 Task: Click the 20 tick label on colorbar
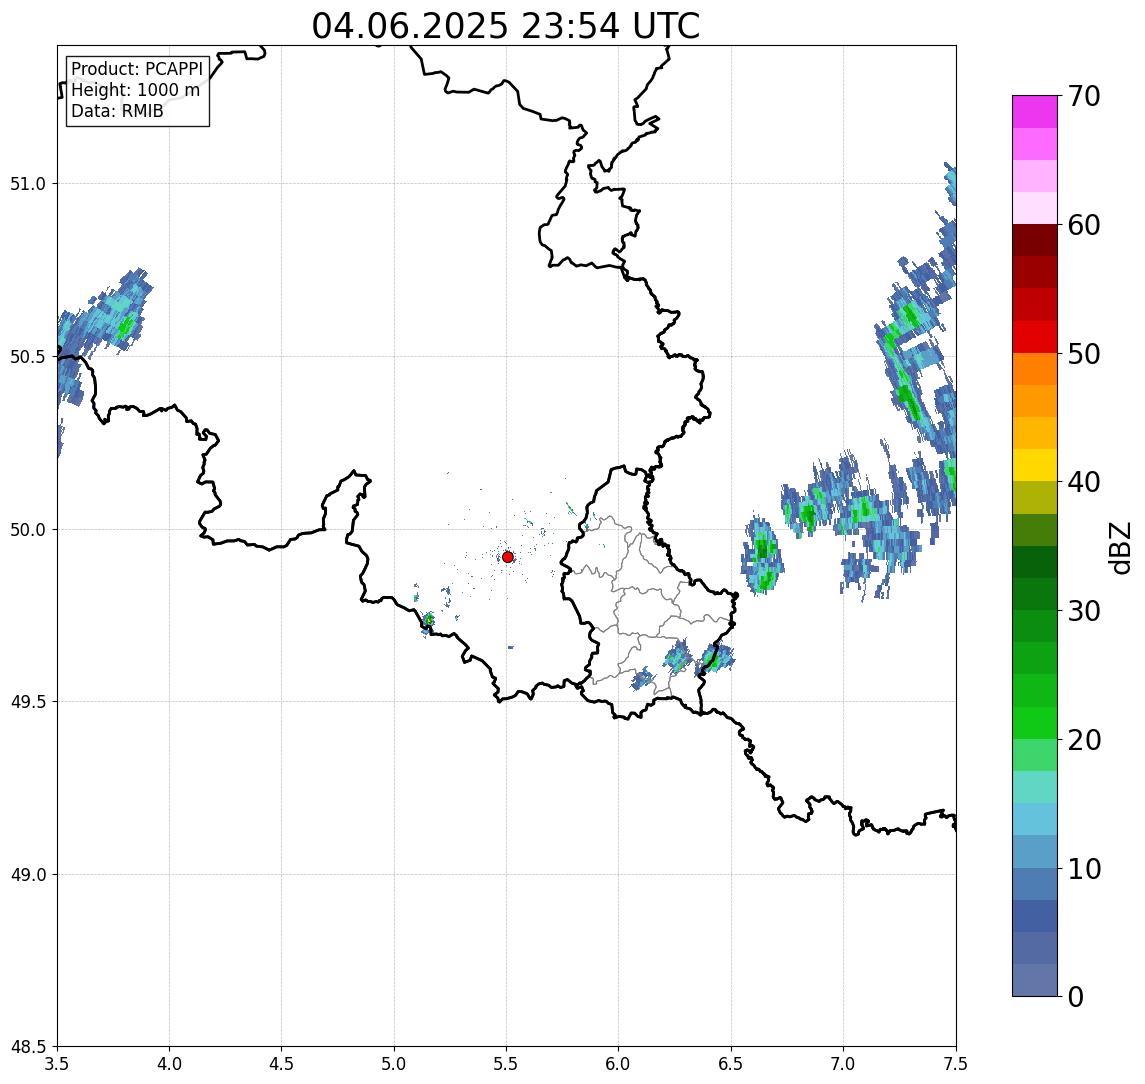coord(1084,740)
